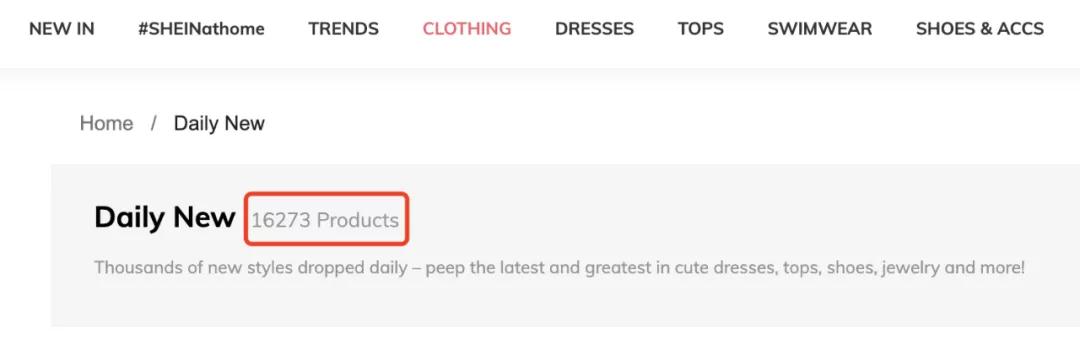Open the NEW IN menu

click(x=61, y=29)
